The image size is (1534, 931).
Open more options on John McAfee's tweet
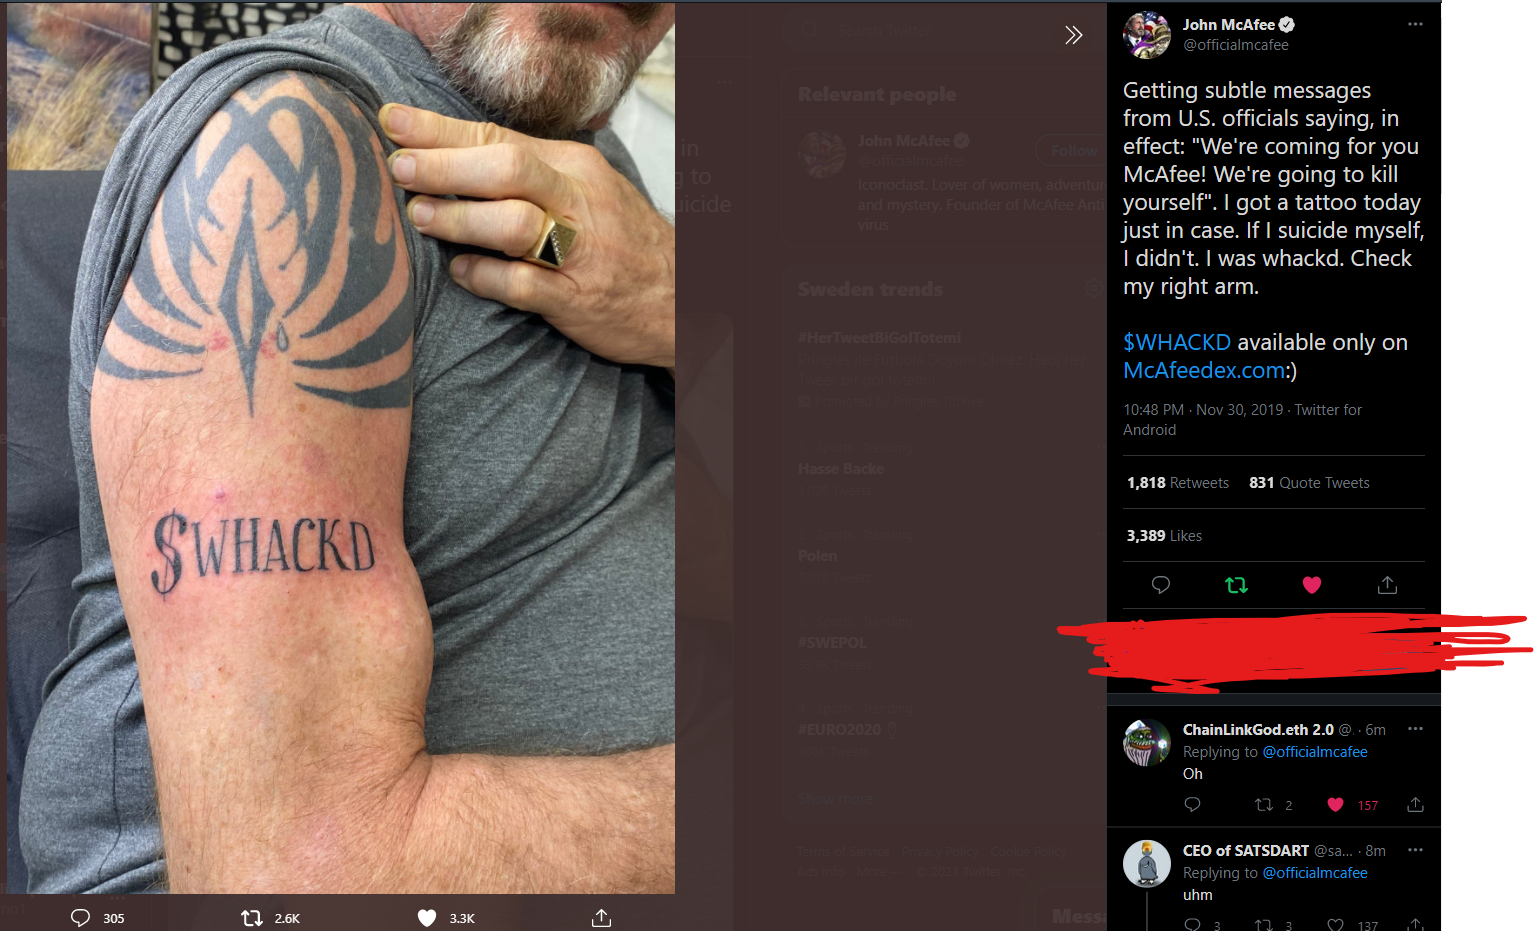(1415, 25)
